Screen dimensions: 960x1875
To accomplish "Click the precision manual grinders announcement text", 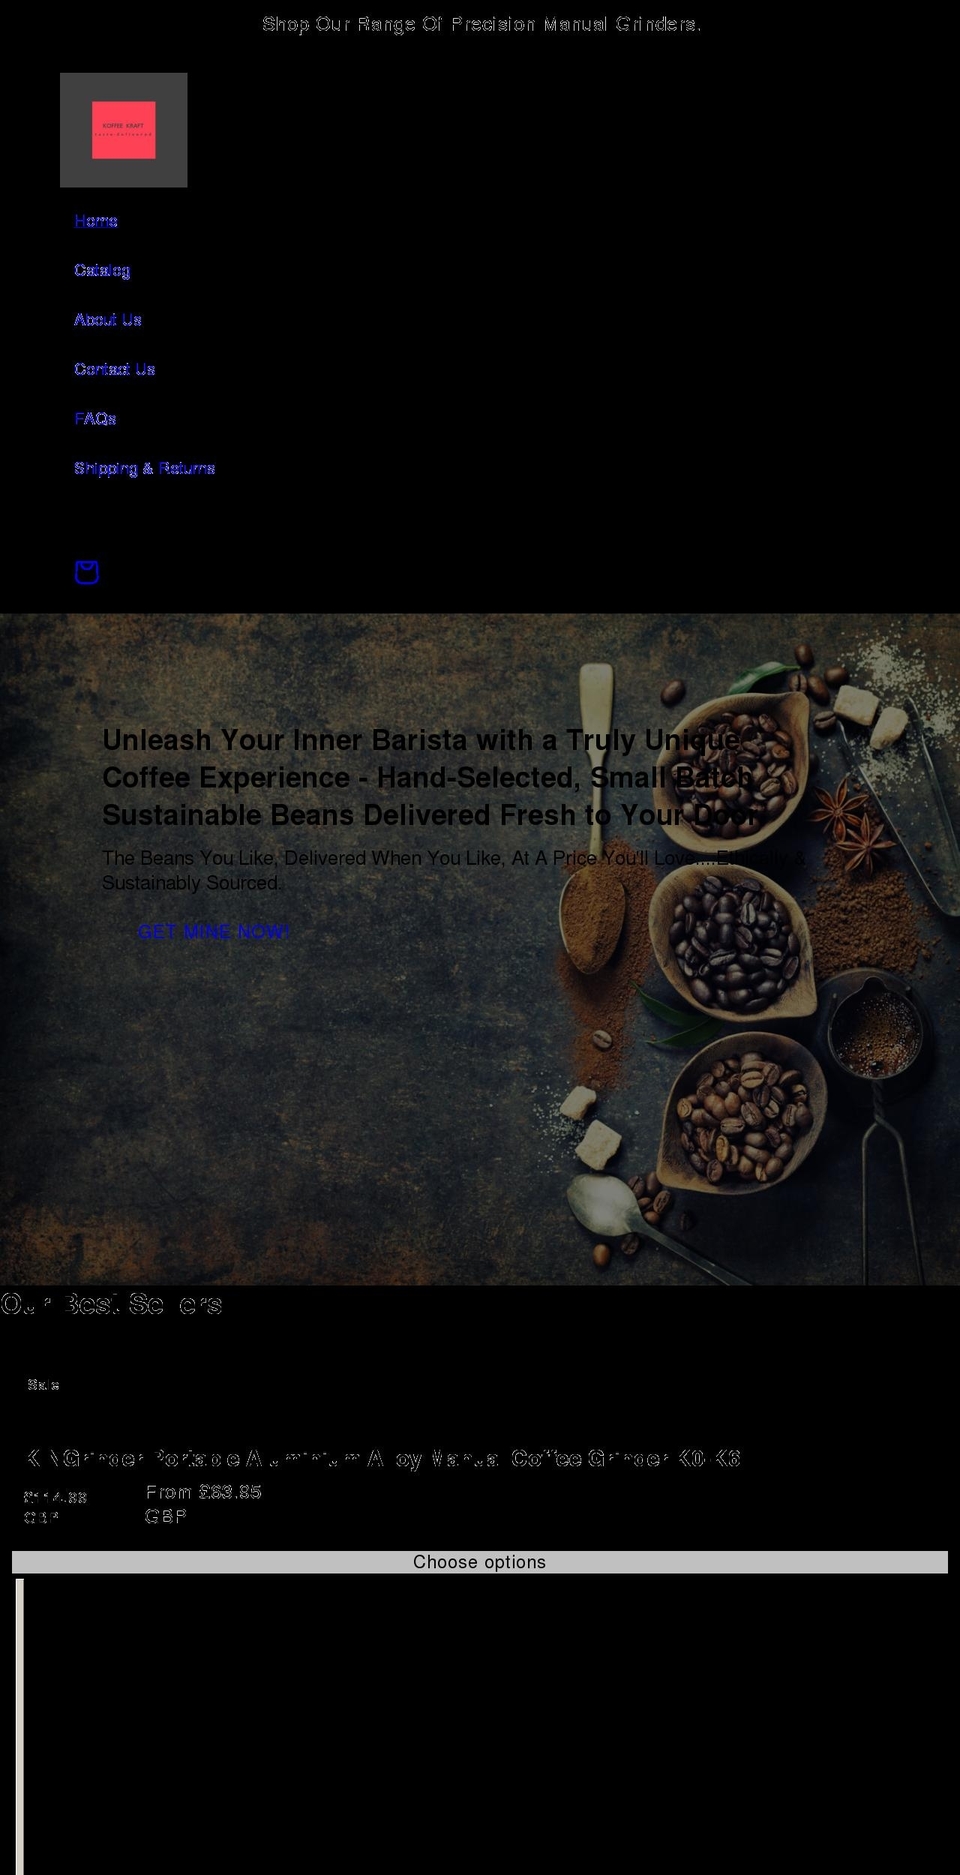I will coord(481,24).
